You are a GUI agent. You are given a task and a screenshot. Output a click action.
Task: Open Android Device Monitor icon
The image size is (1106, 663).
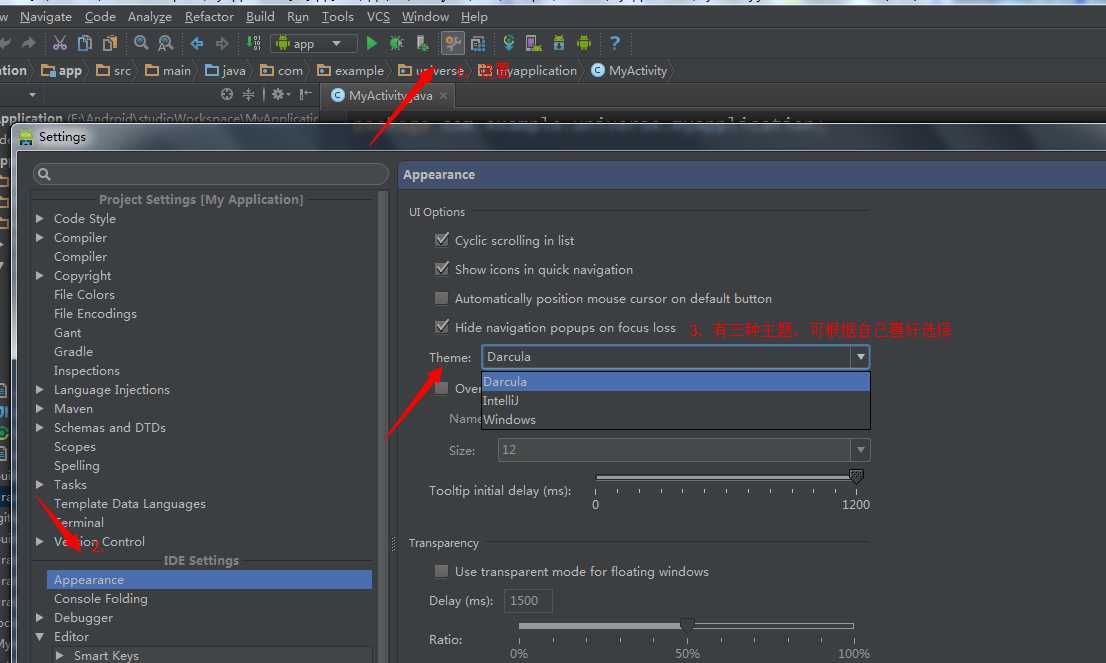point(584,44)
